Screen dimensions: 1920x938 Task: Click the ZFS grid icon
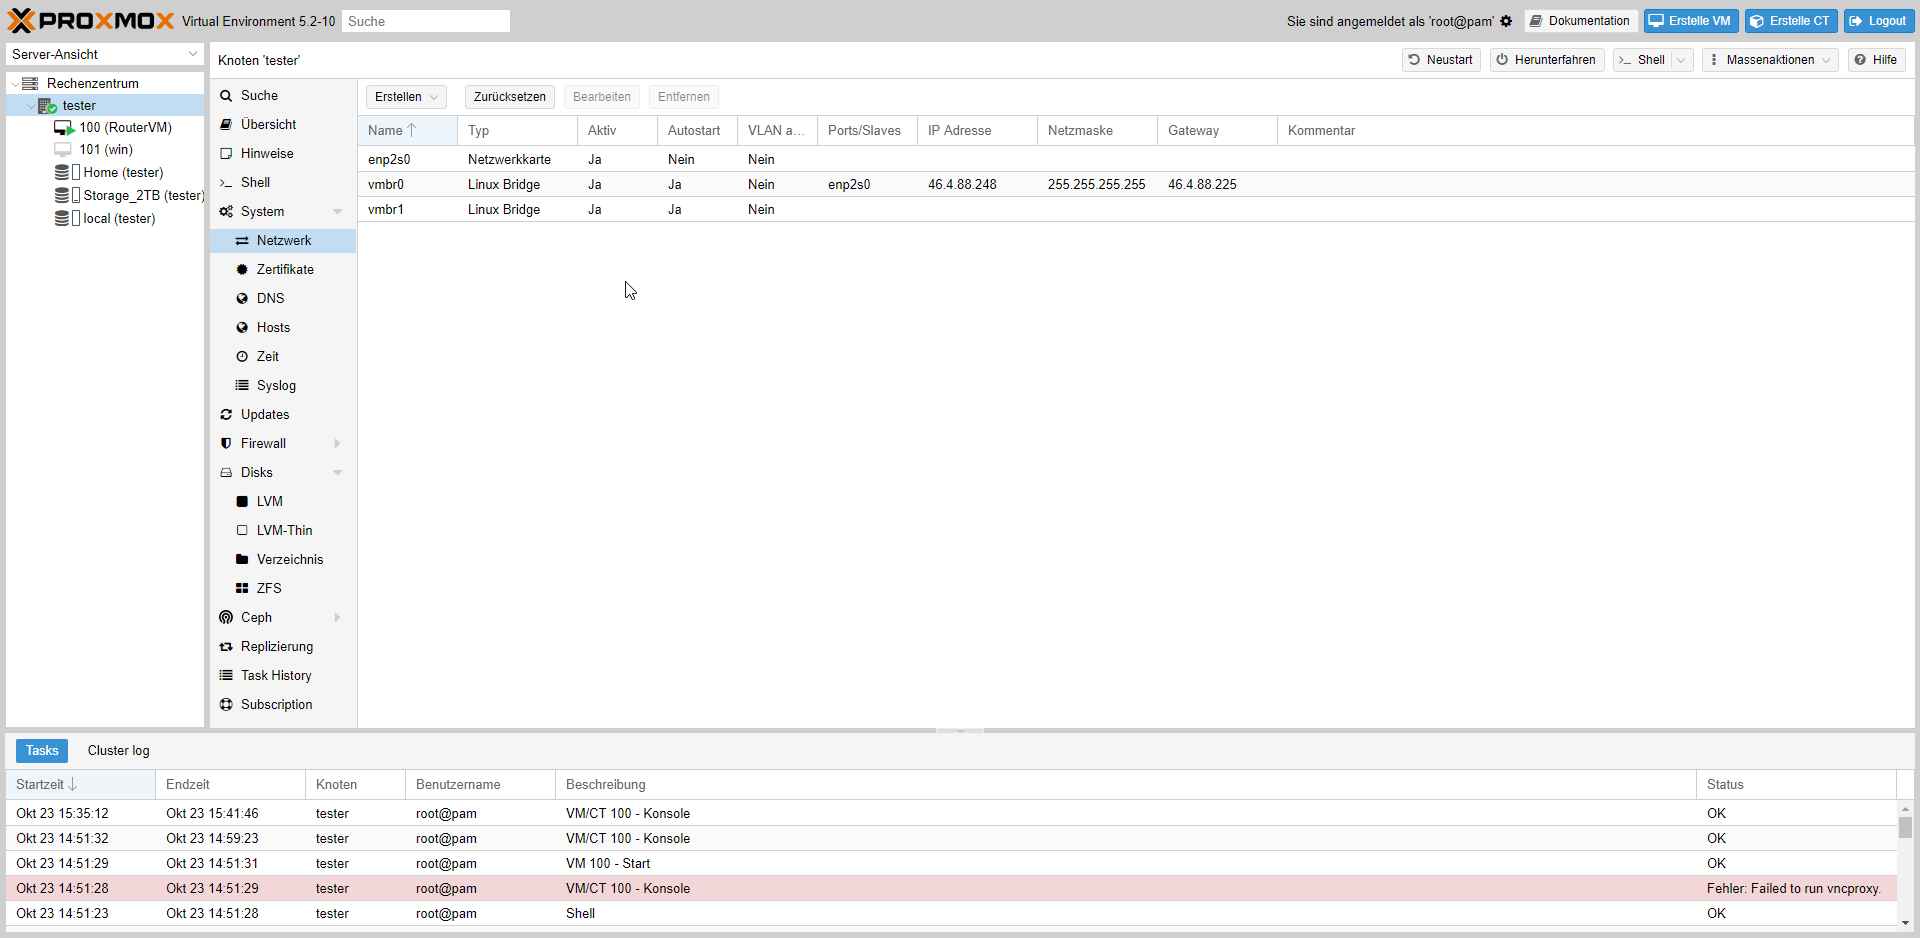[x=242, y=589]
